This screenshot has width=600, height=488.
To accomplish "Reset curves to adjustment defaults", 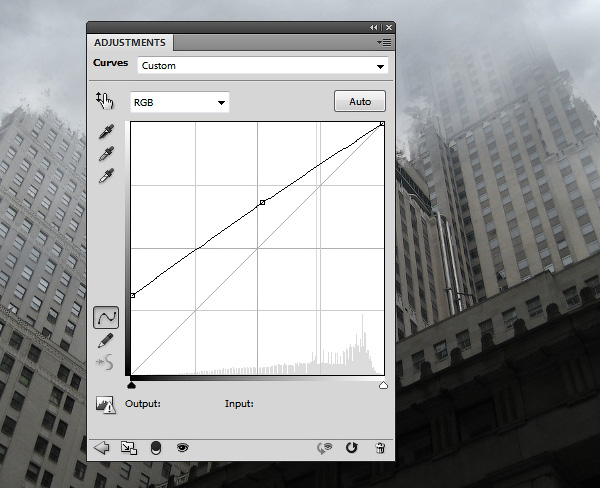I will pos(351,448).
